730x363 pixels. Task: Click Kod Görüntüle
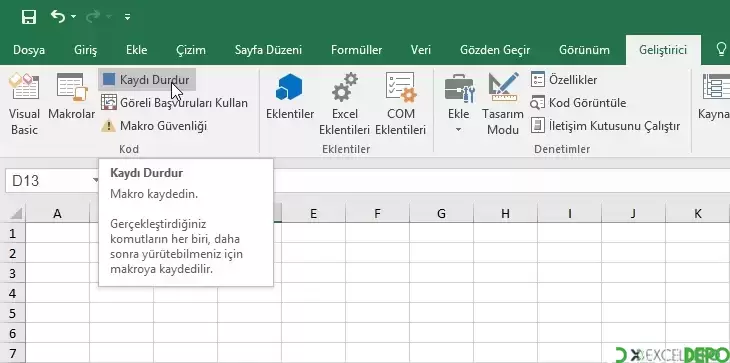click(579, 103)
